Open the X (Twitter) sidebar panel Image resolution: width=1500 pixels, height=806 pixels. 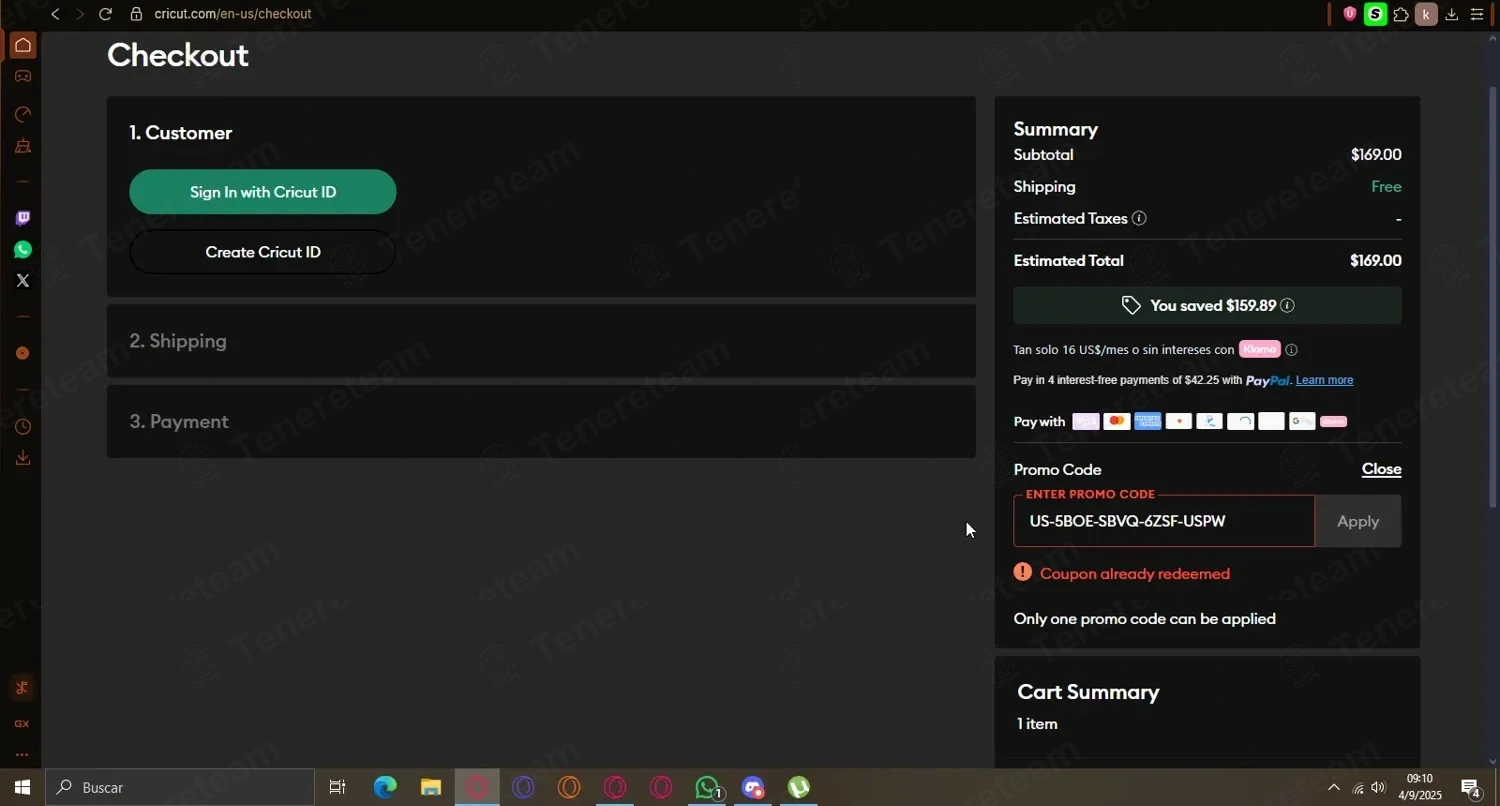pyautogui.click(x=22, y=281)
